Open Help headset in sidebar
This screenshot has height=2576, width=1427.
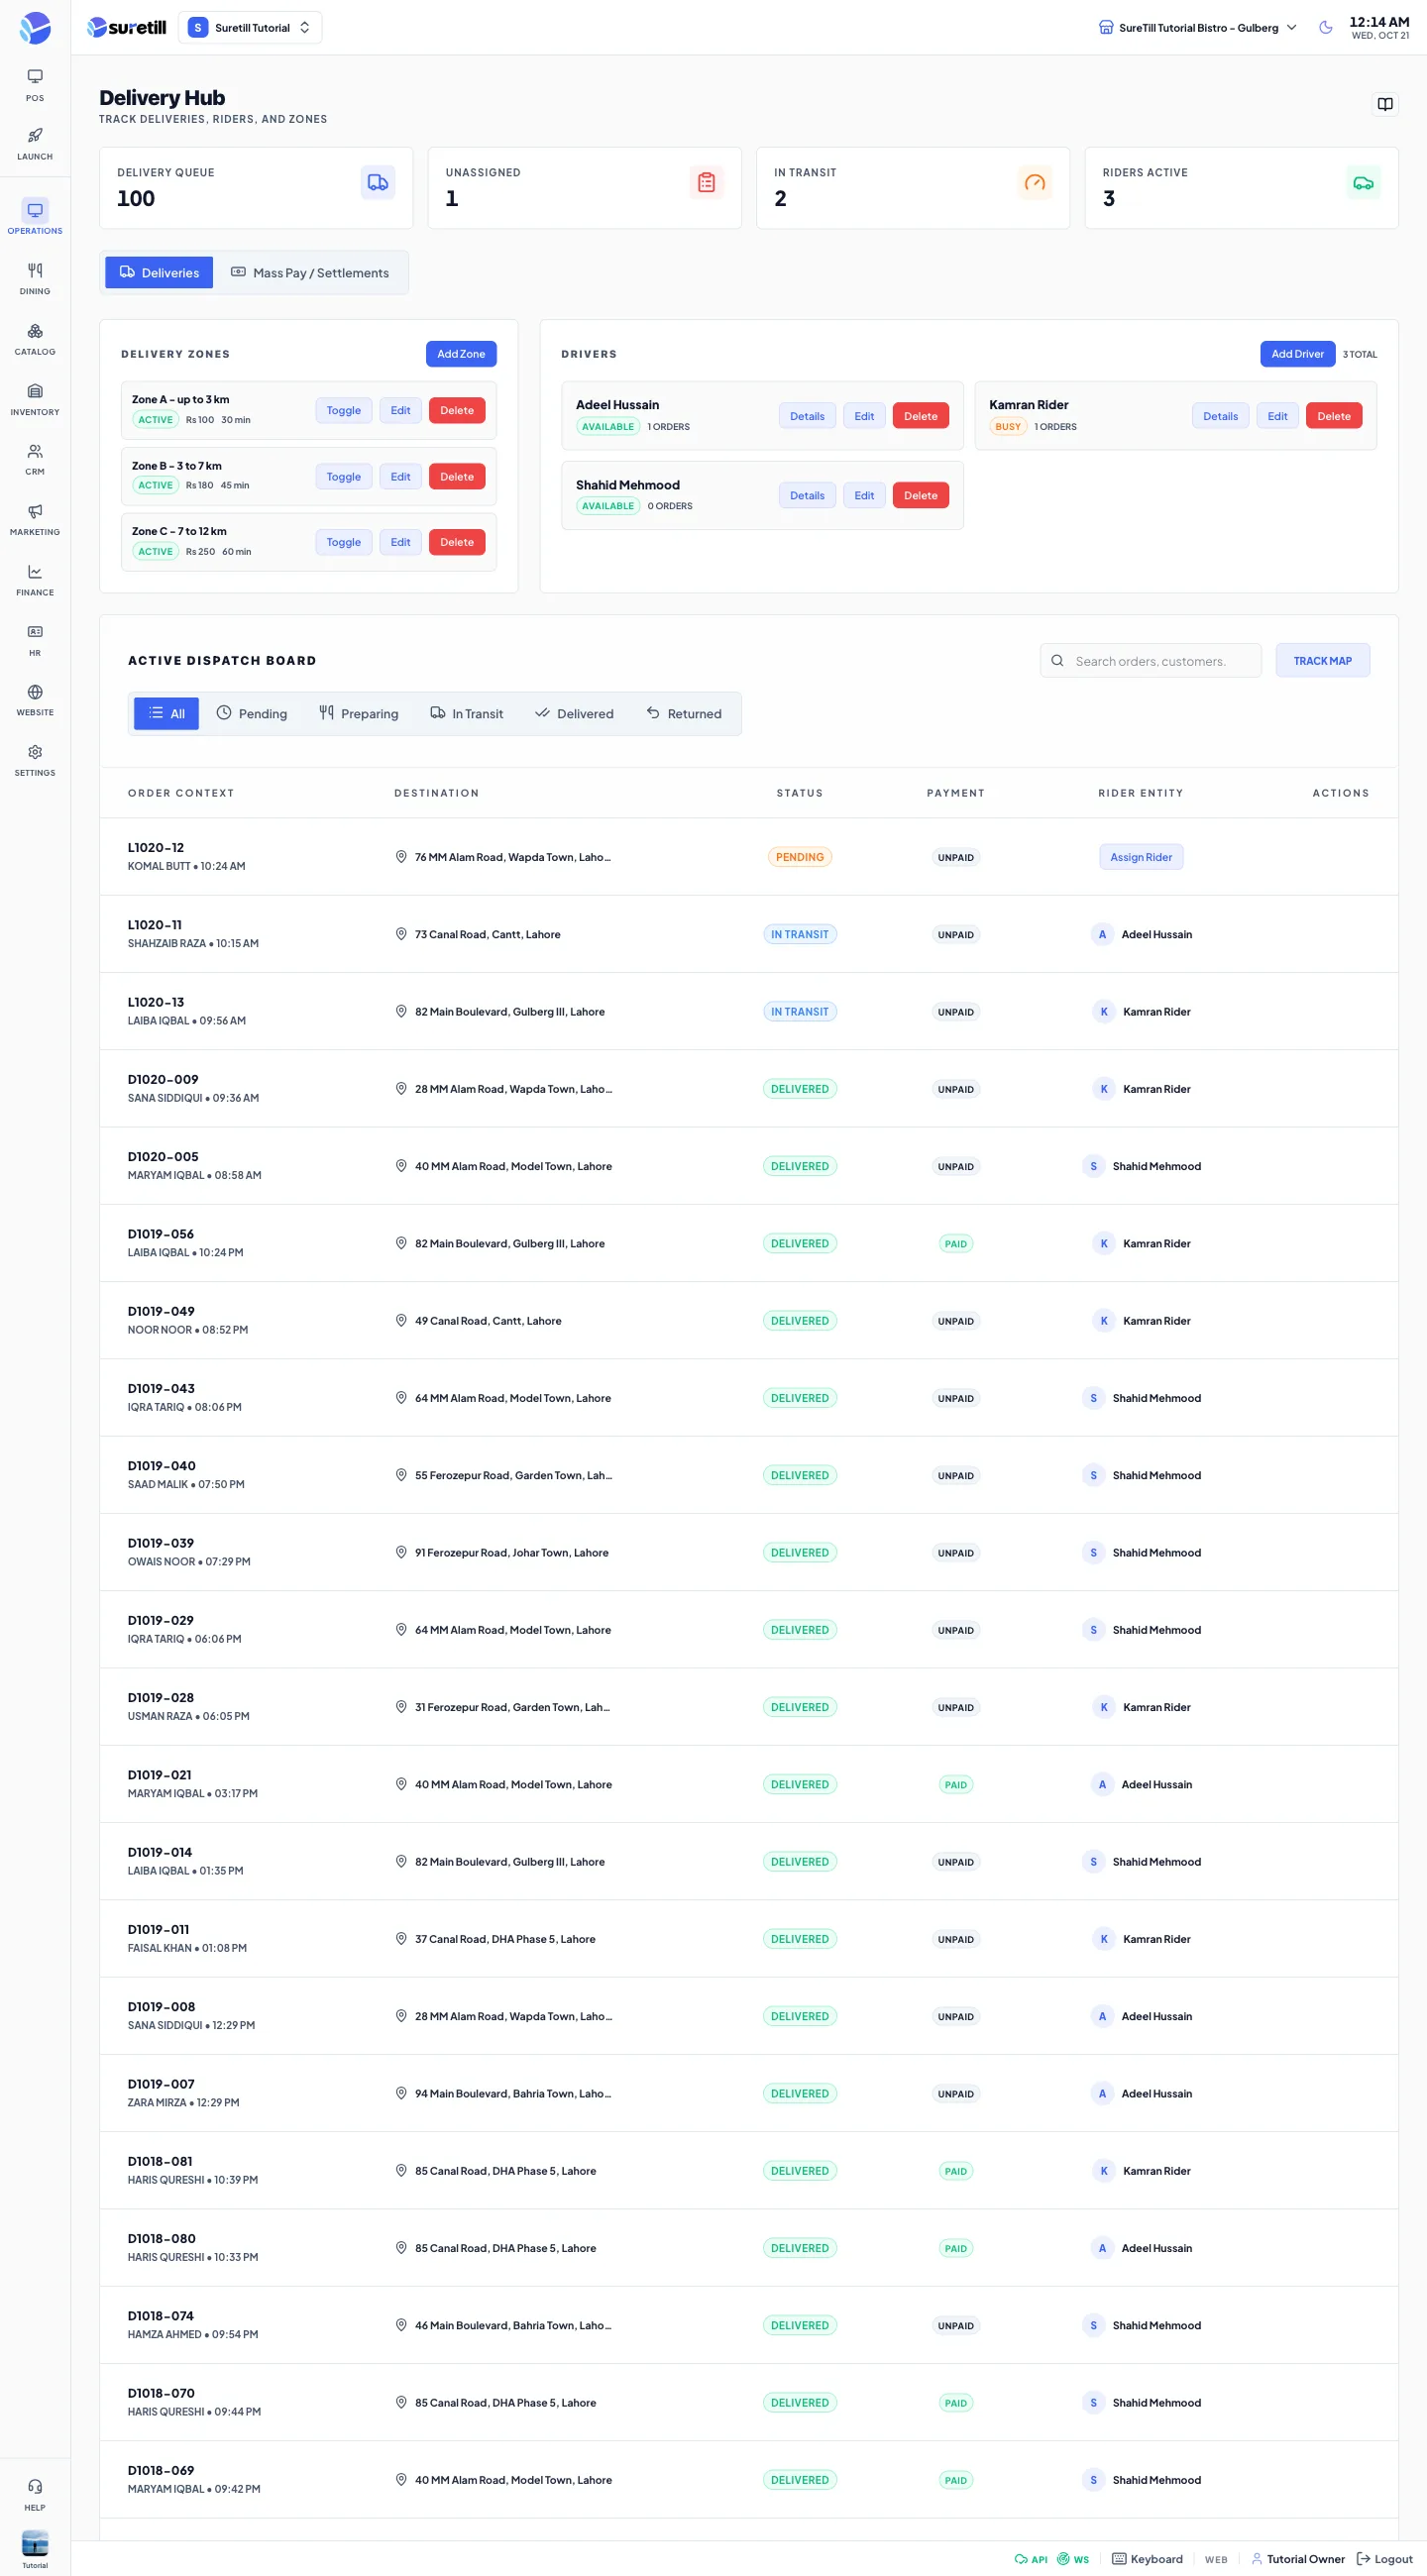[x=35, y=2494]
